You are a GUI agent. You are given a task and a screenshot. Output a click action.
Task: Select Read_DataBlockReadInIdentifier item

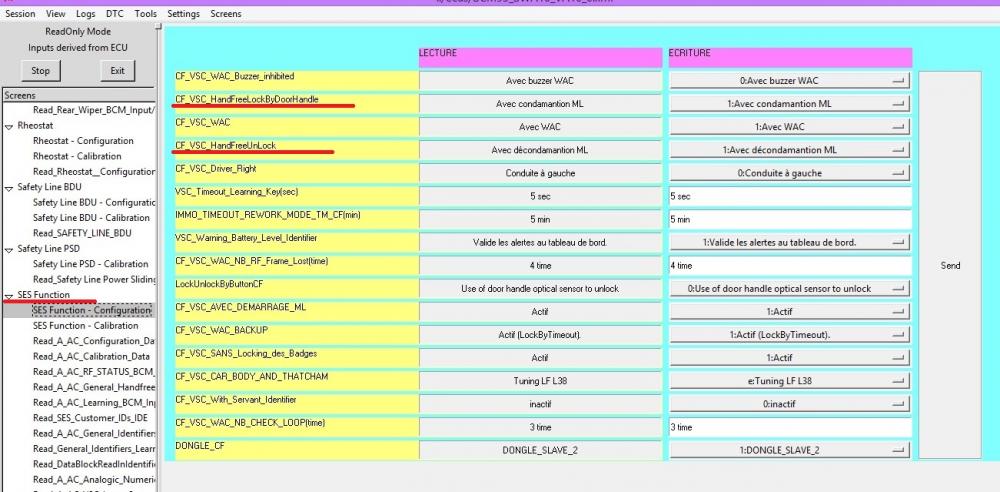point(93,464)
